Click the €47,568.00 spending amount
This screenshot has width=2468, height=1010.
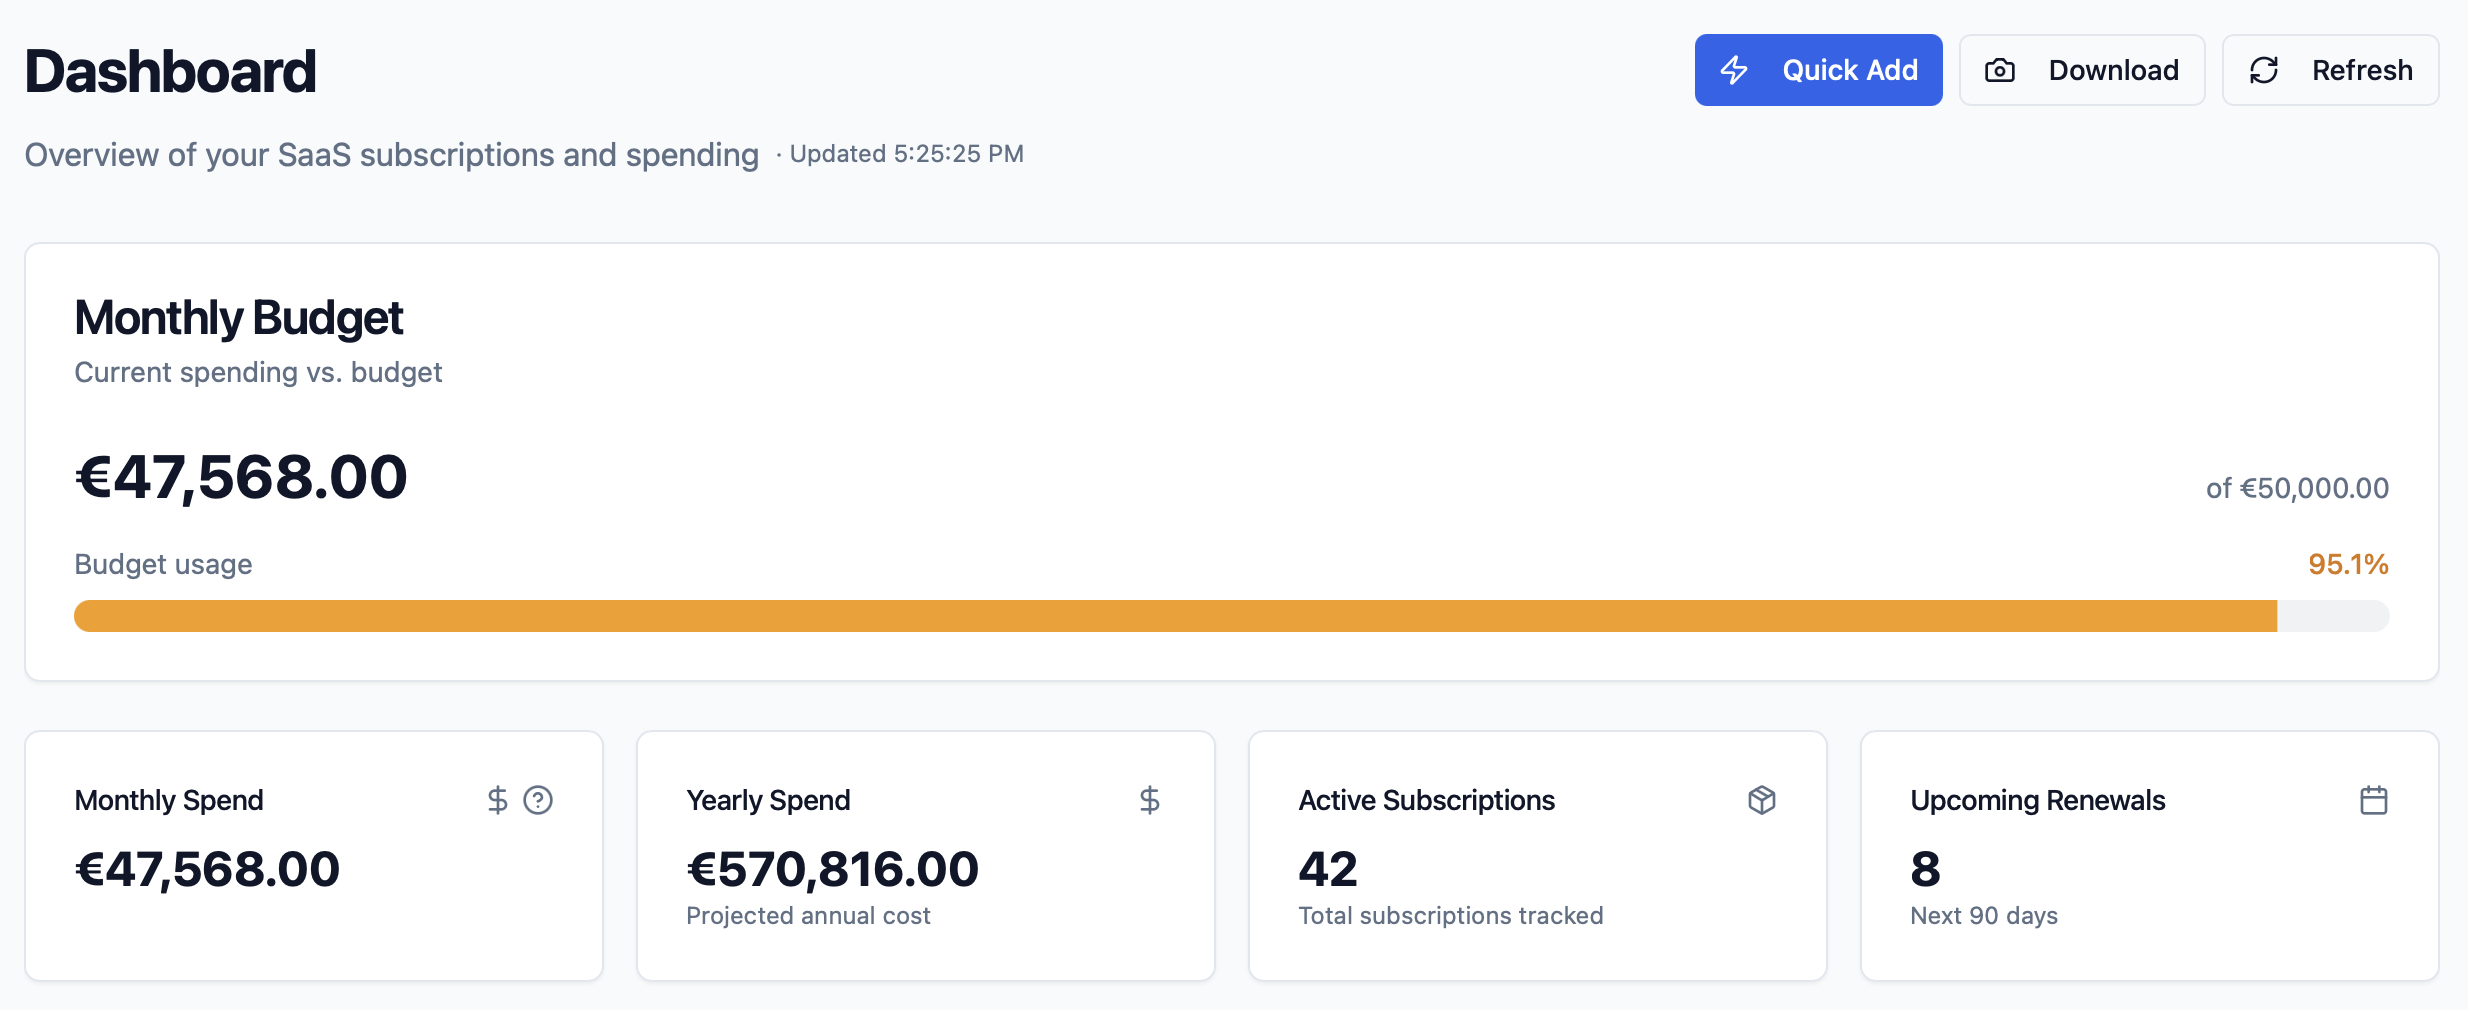[240, 477]
